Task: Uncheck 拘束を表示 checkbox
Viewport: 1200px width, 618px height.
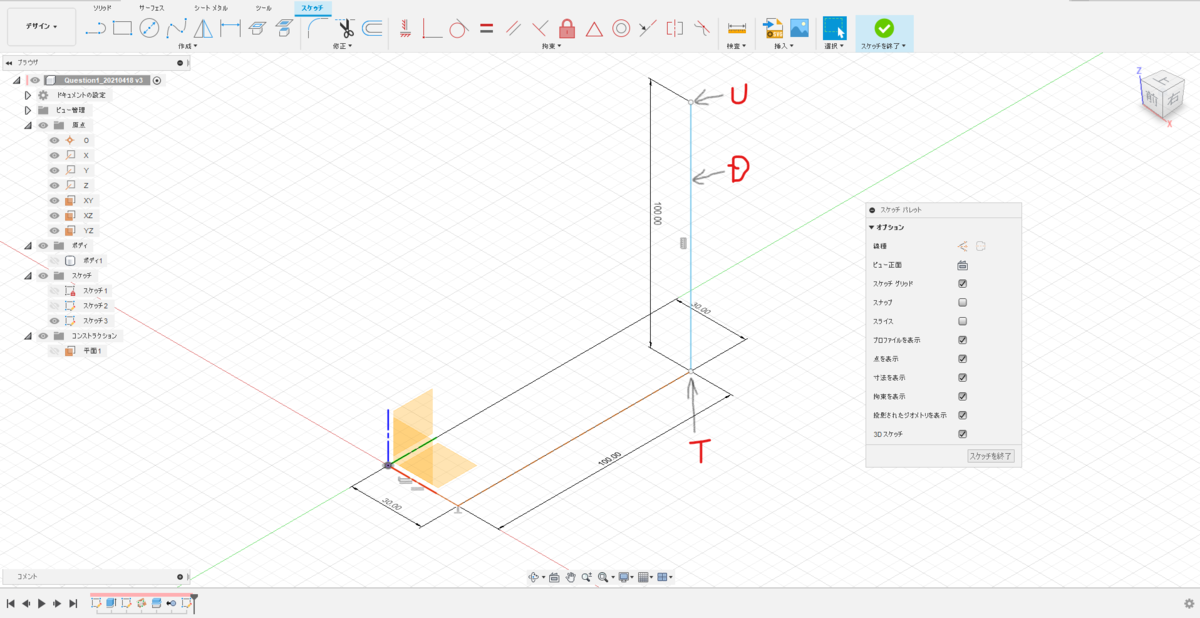Action: tap(962, 396)
